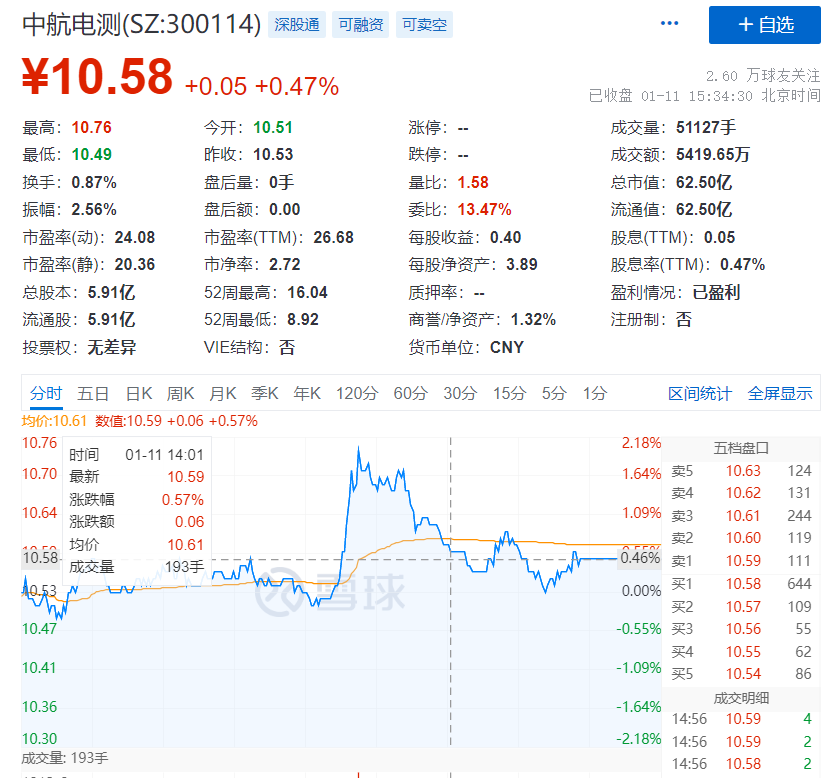Viewport: 834px width, 778px height.
Task: Click the 52周最低 value 8.92
Action: [303, 320]
